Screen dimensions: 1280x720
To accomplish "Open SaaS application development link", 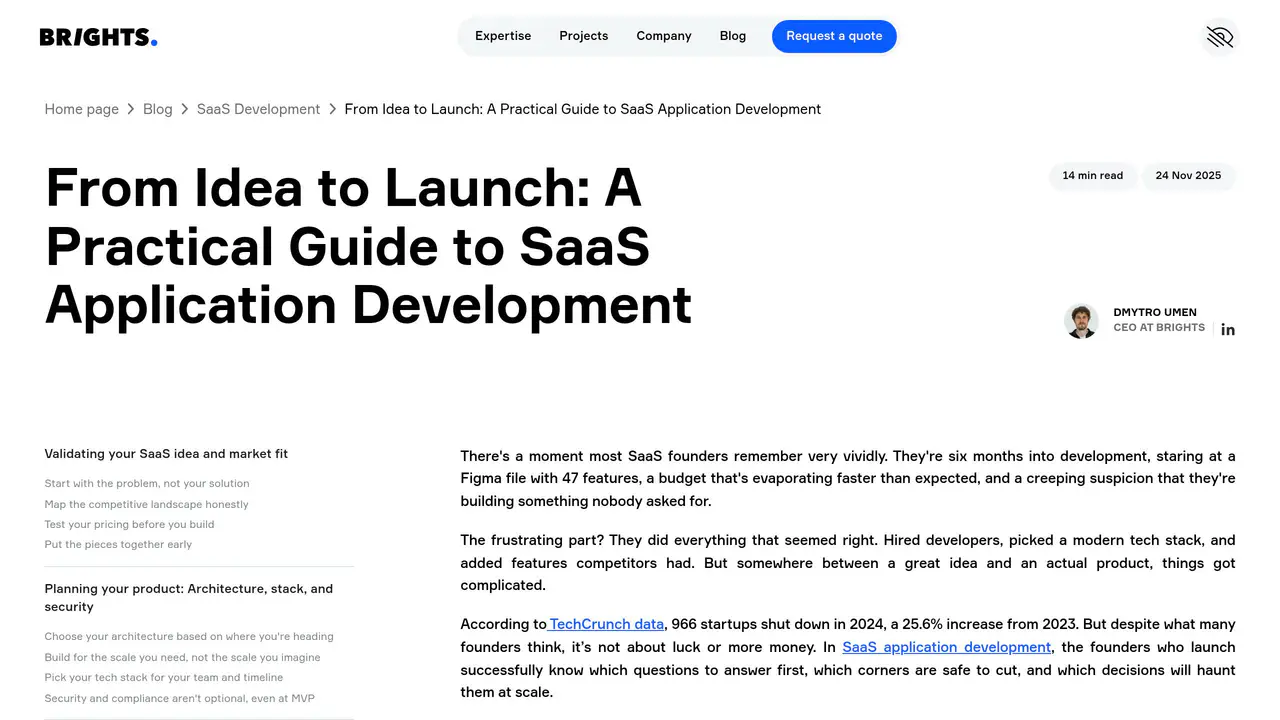I will [946, 647].
